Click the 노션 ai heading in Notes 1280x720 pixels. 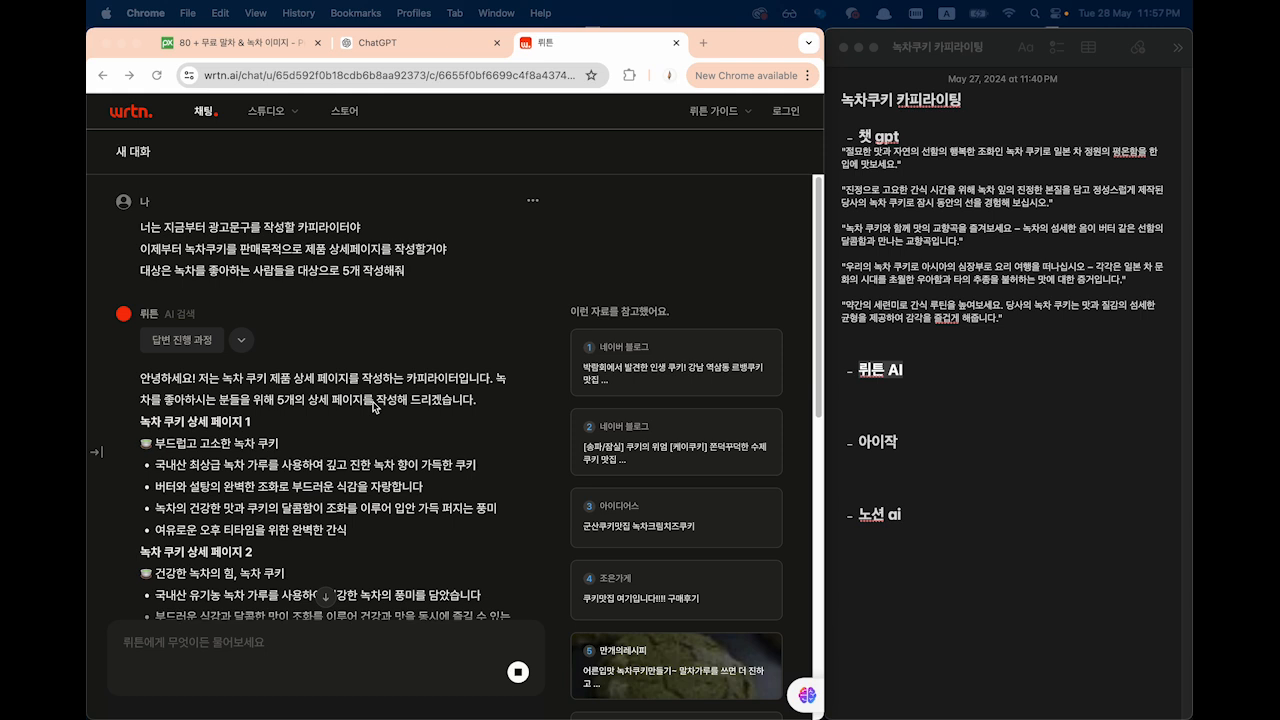pos(879,514)
